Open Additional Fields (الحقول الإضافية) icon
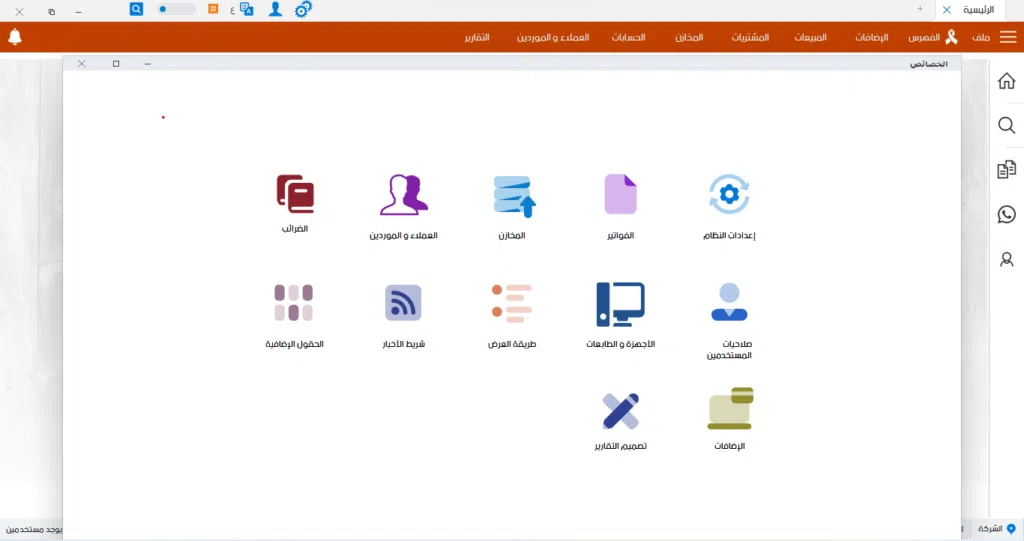This screenshot has width=1024, height=541. 294,303
